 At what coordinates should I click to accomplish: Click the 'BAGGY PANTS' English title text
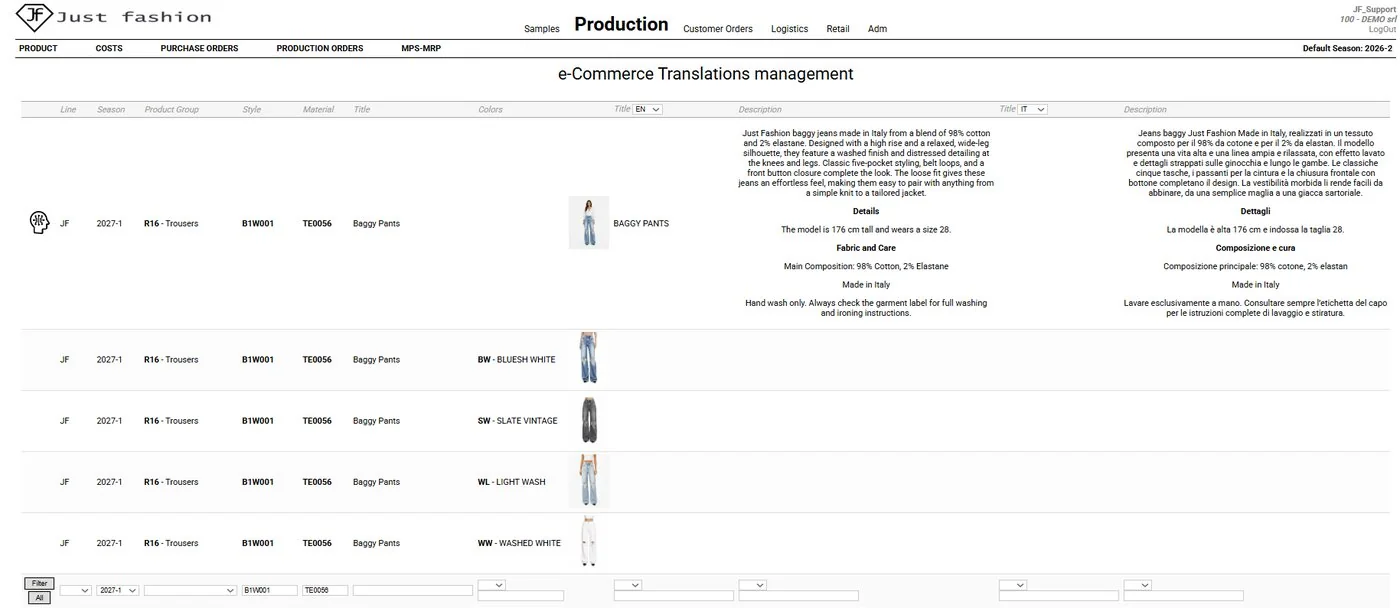click(641, 223)
